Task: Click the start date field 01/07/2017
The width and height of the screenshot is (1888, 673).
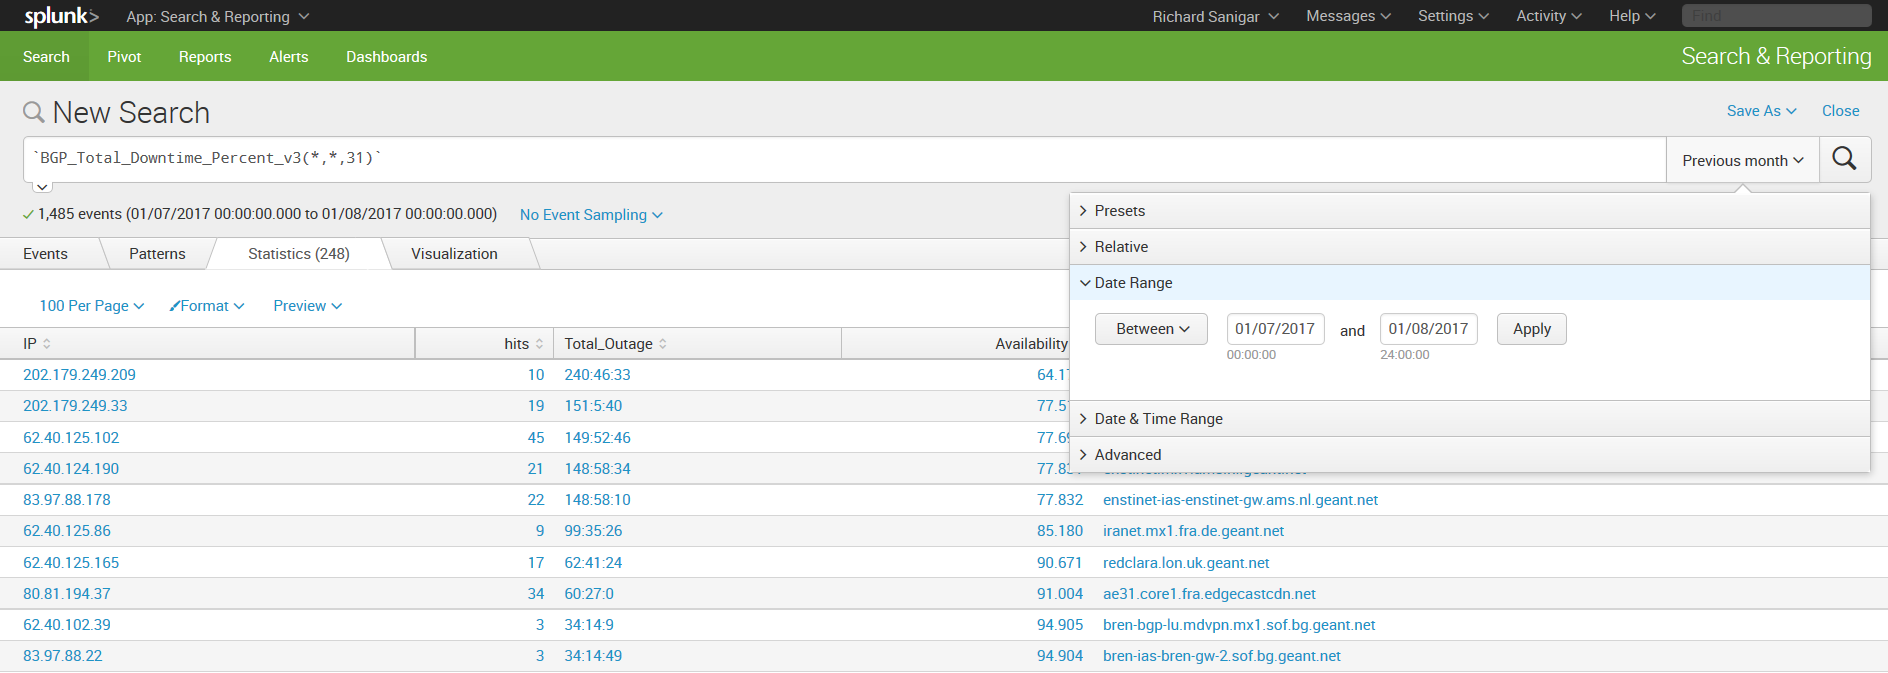Action: tap(1275, 329)
